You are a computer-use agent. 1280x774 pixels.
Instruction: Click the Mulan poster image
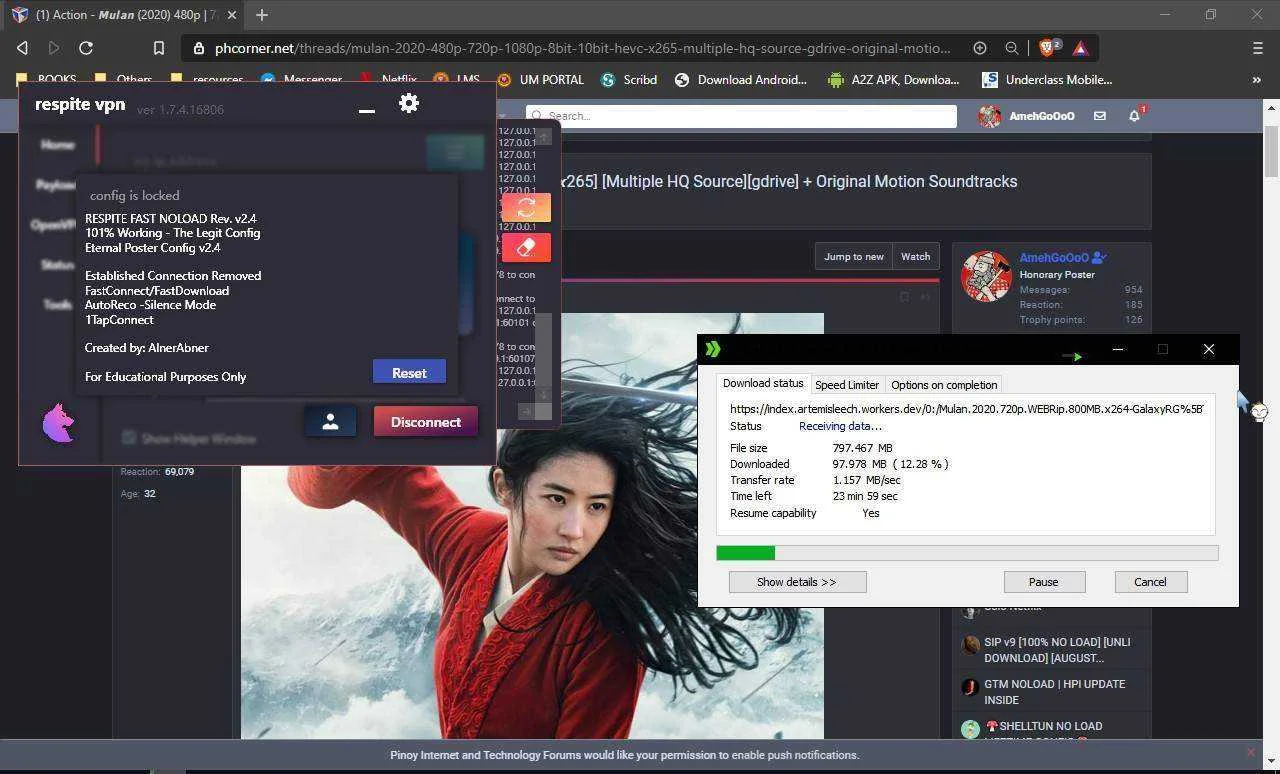(532, 526)
